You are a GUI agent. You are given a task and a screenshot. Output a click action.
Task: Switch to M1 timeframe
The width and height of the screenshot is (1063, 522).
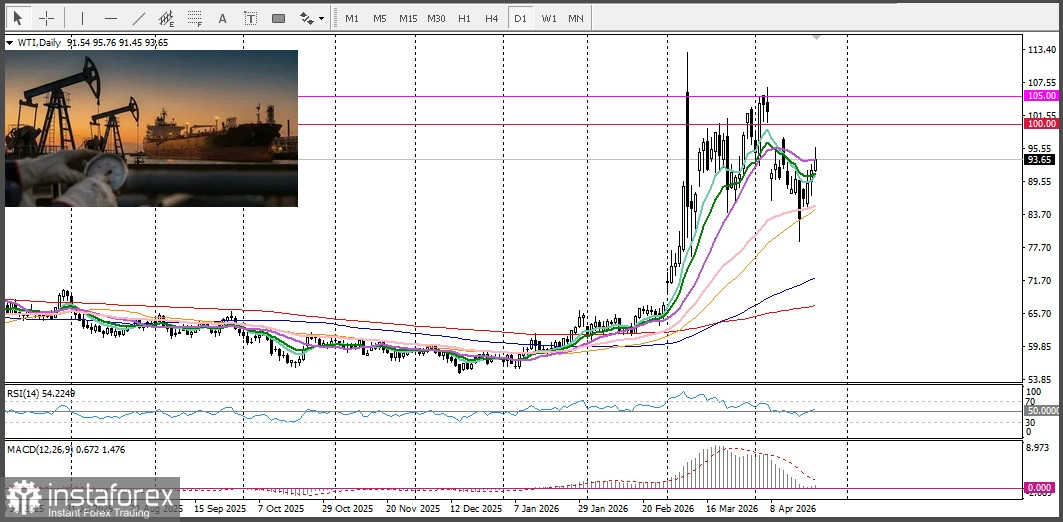pos(351,18)
